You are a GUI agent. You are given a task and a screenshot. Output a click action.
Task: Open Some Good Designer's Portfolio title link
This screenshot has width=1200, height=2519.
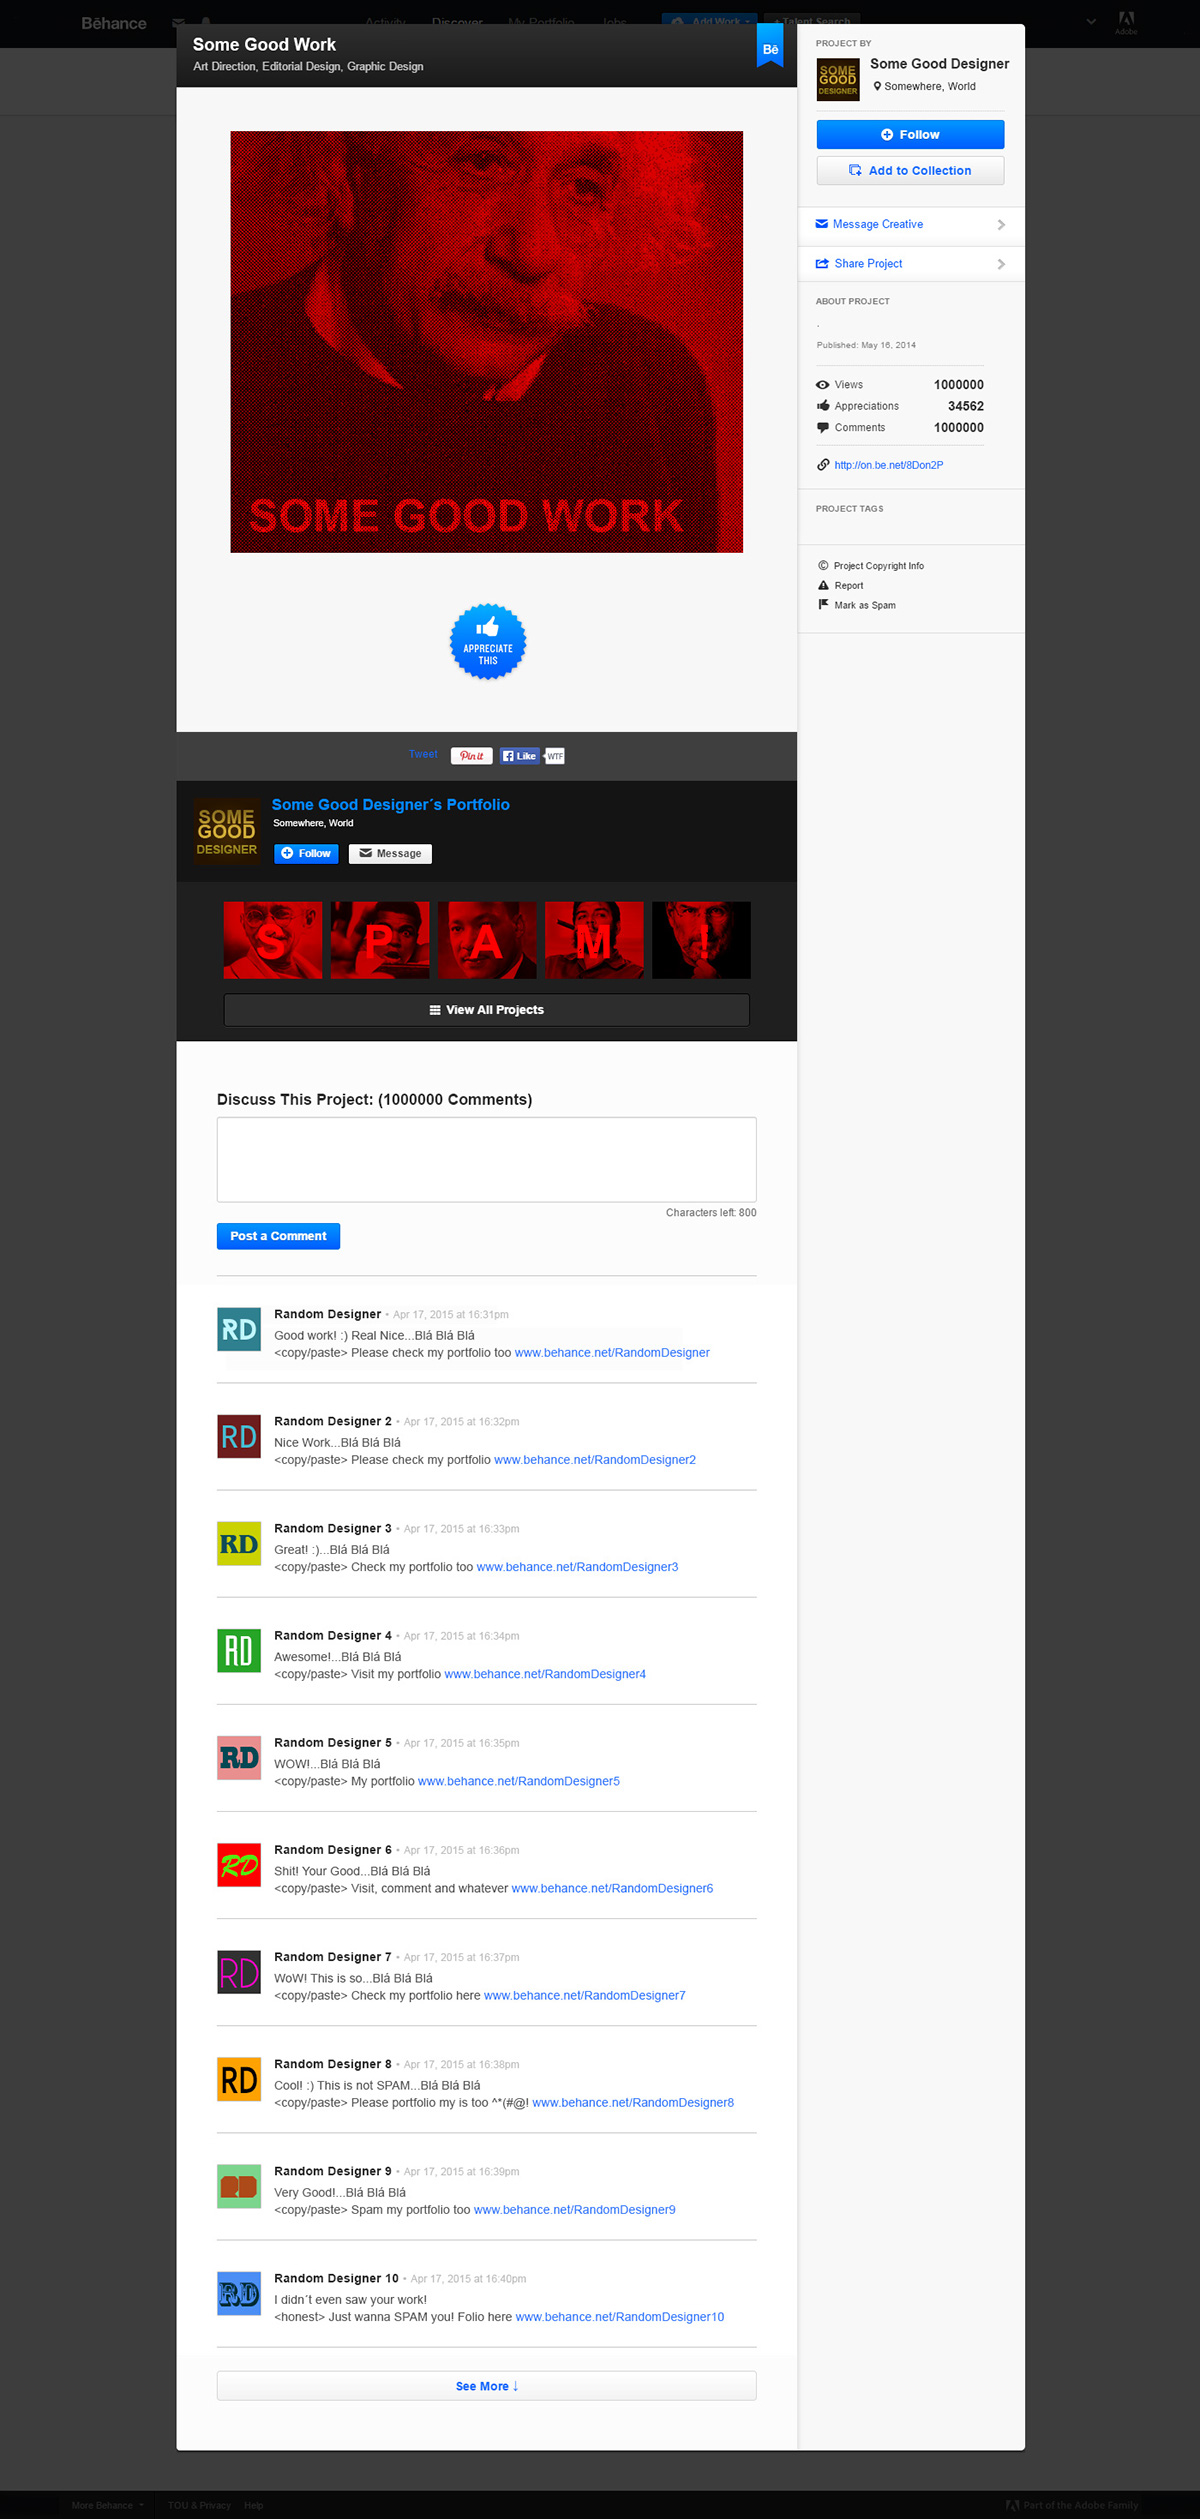(x=391, y=804)
